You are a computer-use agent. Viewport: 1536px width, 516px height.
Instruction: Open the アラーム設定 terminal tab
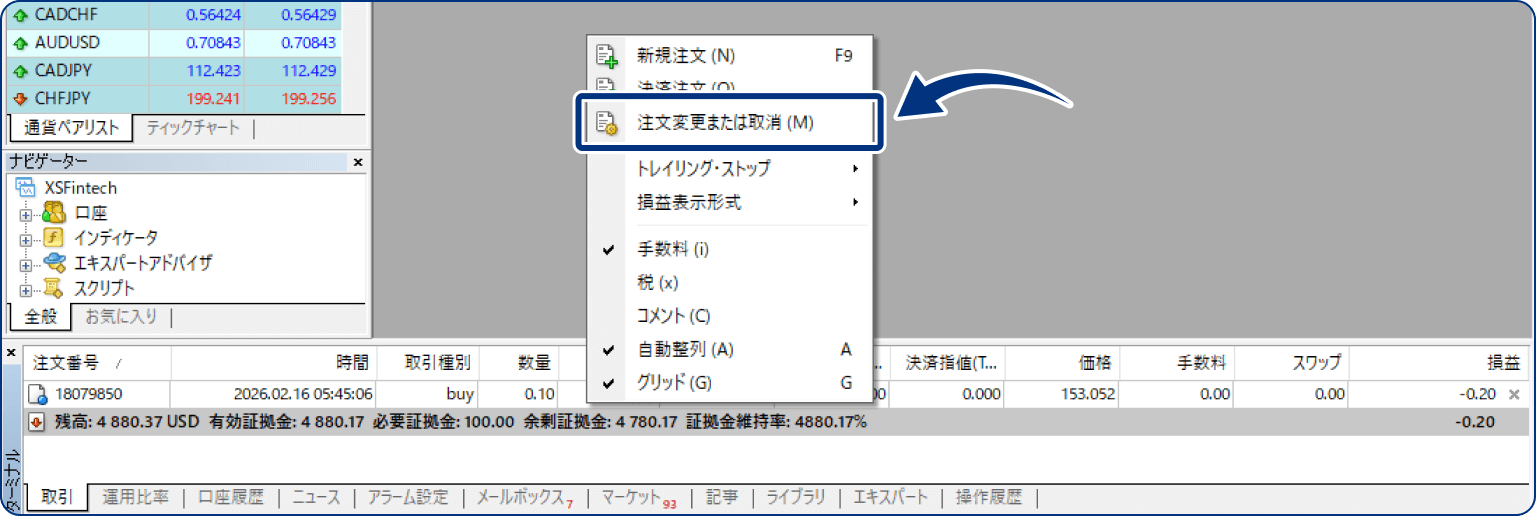pos(407,497)
